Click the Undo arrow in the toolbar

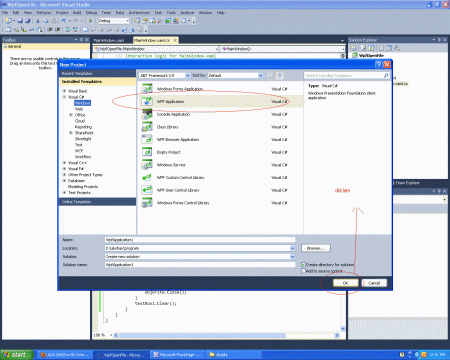(x=63, y=21)
